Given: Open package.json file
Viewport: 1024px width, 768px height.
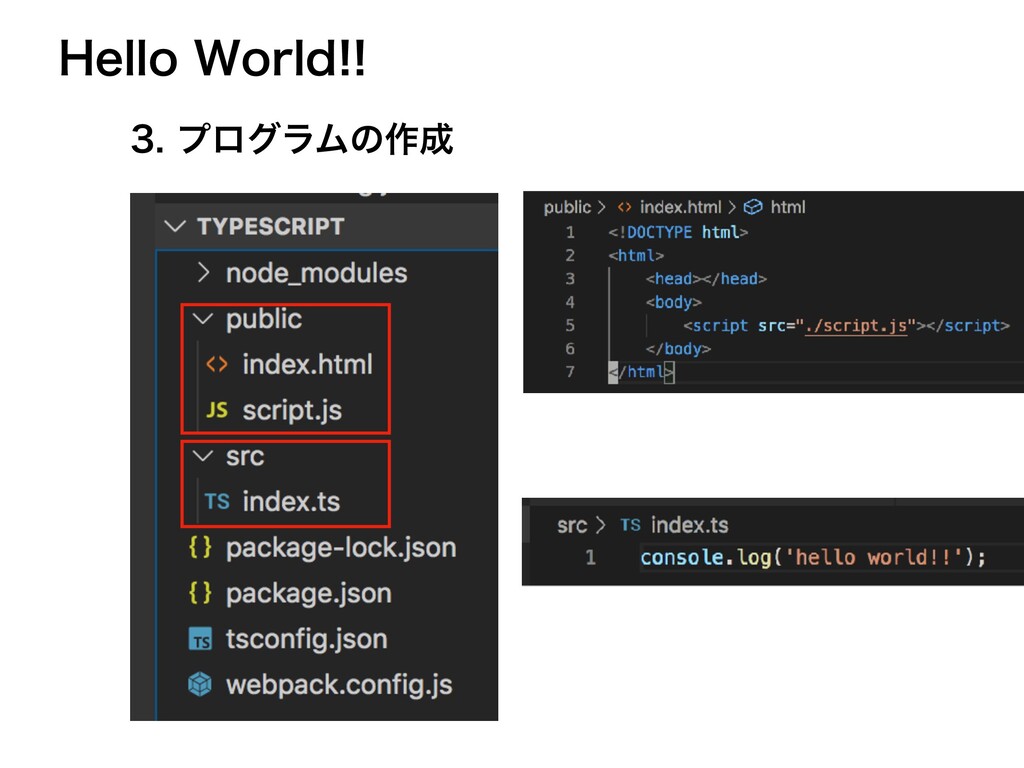Looking at the screenshot, I should (308, 594).
